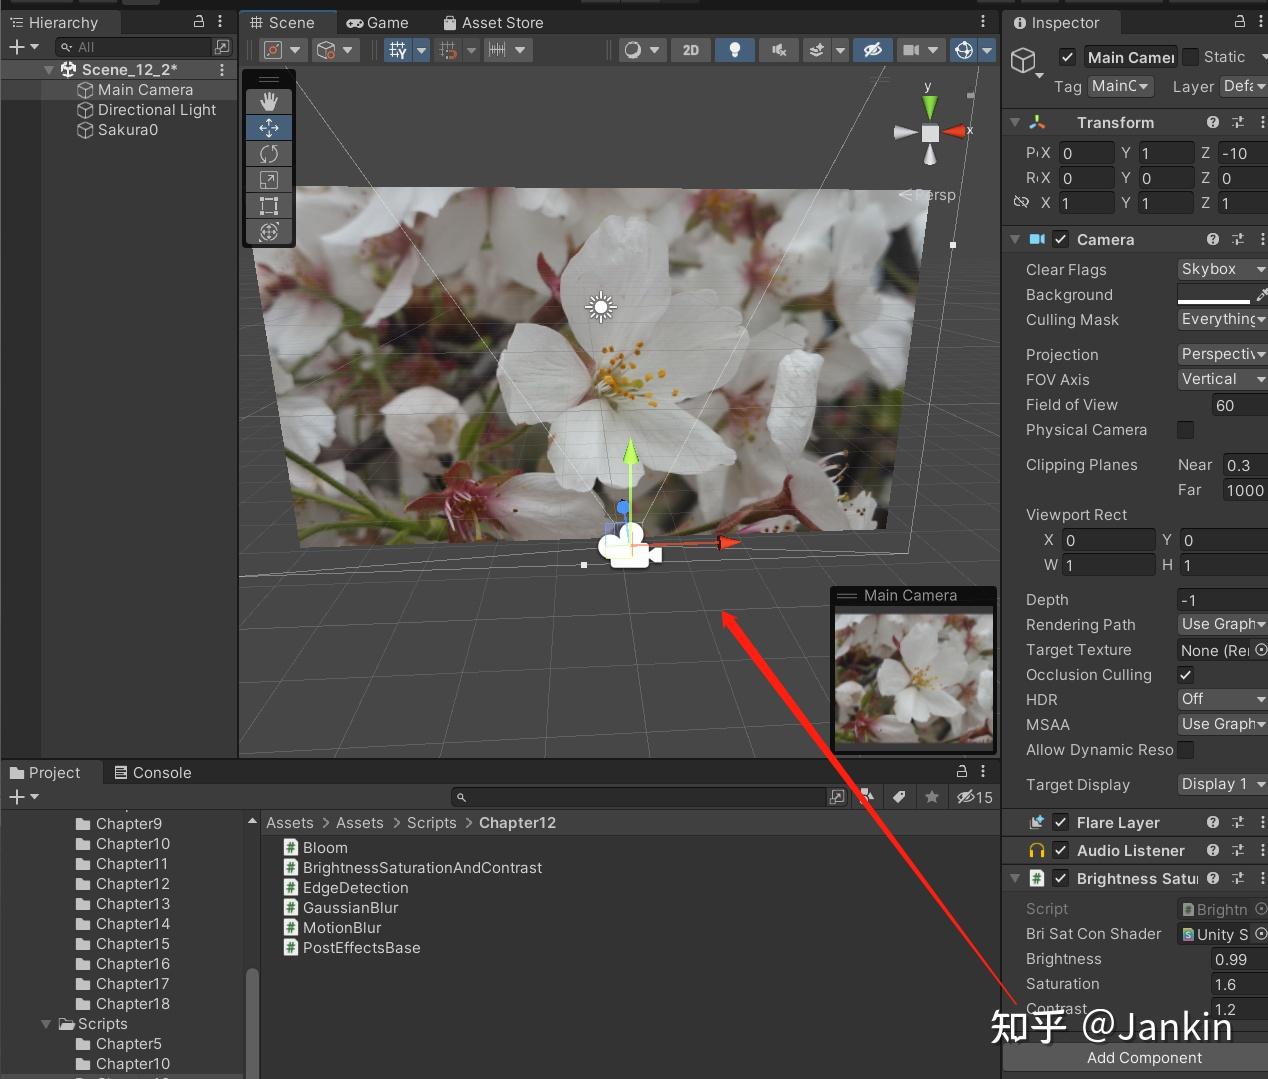1268x1079 pixels.
Task: Select the Rotate tool
Action: click(268, 153)
